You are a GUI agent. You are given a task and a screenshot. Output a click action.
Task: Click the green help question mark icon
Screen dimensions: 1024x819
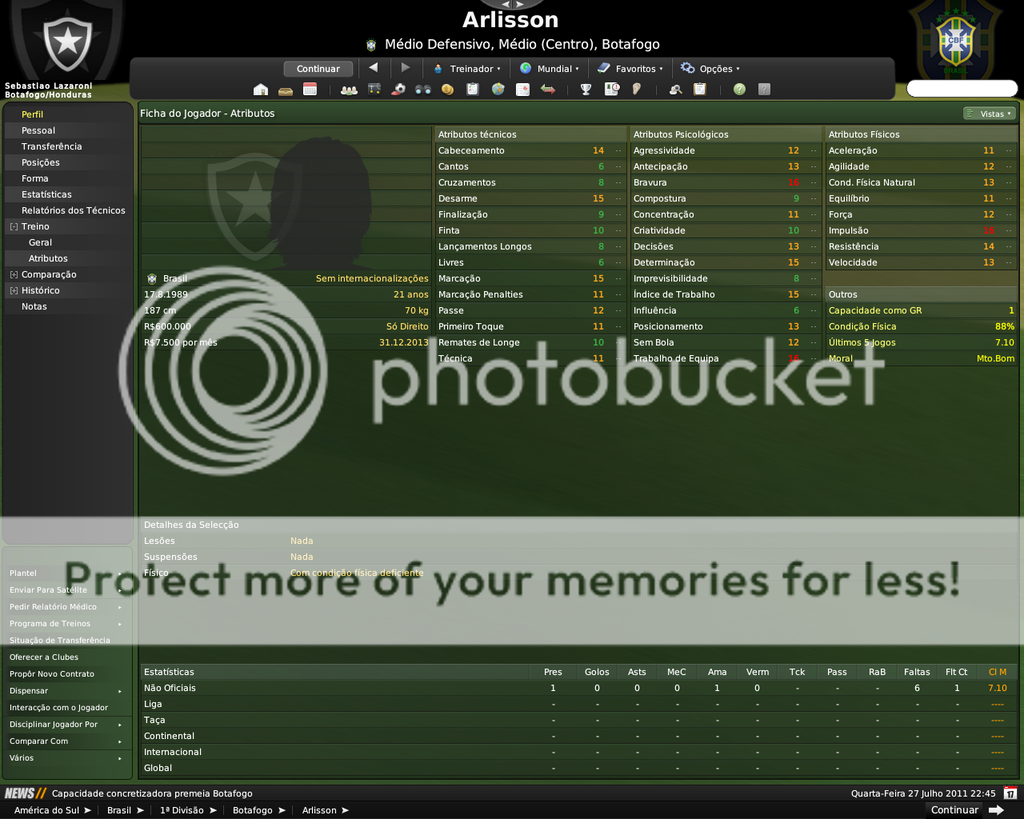pos(739,90)
